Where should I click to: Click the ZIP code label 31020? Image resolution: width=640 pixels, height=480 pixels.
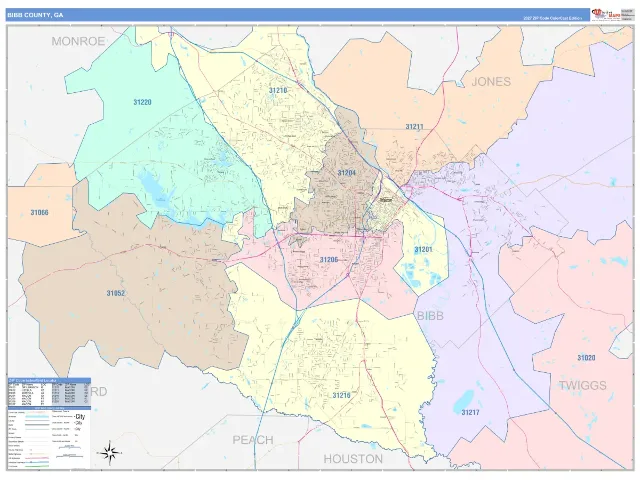[x=586, y=358]
